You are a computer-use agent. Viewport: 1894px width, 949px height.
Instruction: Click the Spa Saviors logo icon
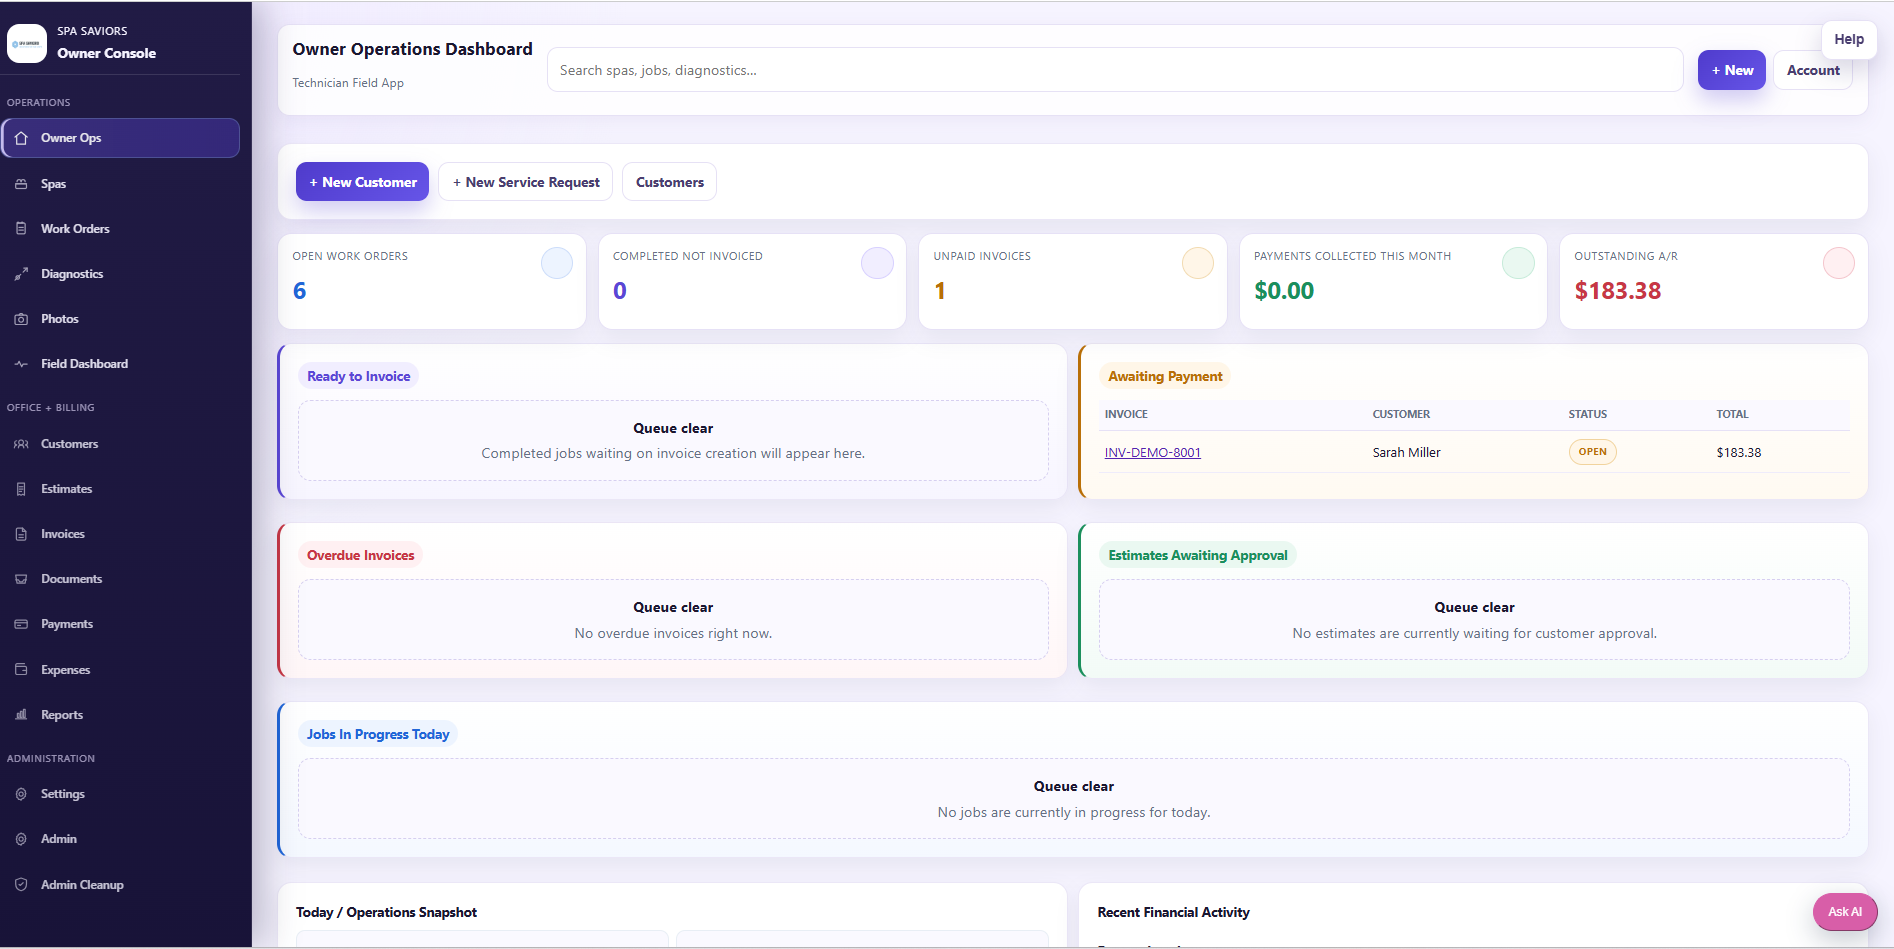[27, 43]
